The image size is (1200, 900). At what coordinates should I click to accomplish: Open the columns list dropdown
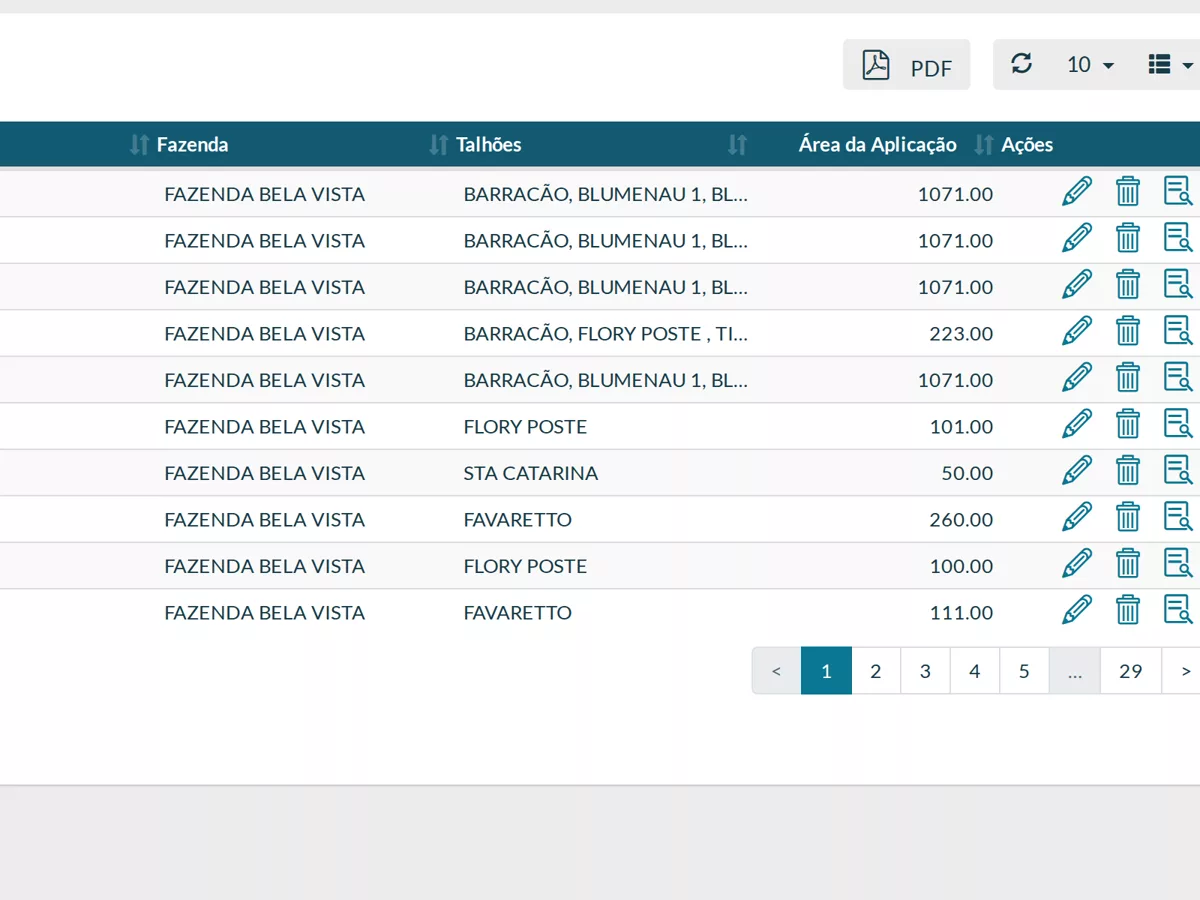tap(1170, 65)
